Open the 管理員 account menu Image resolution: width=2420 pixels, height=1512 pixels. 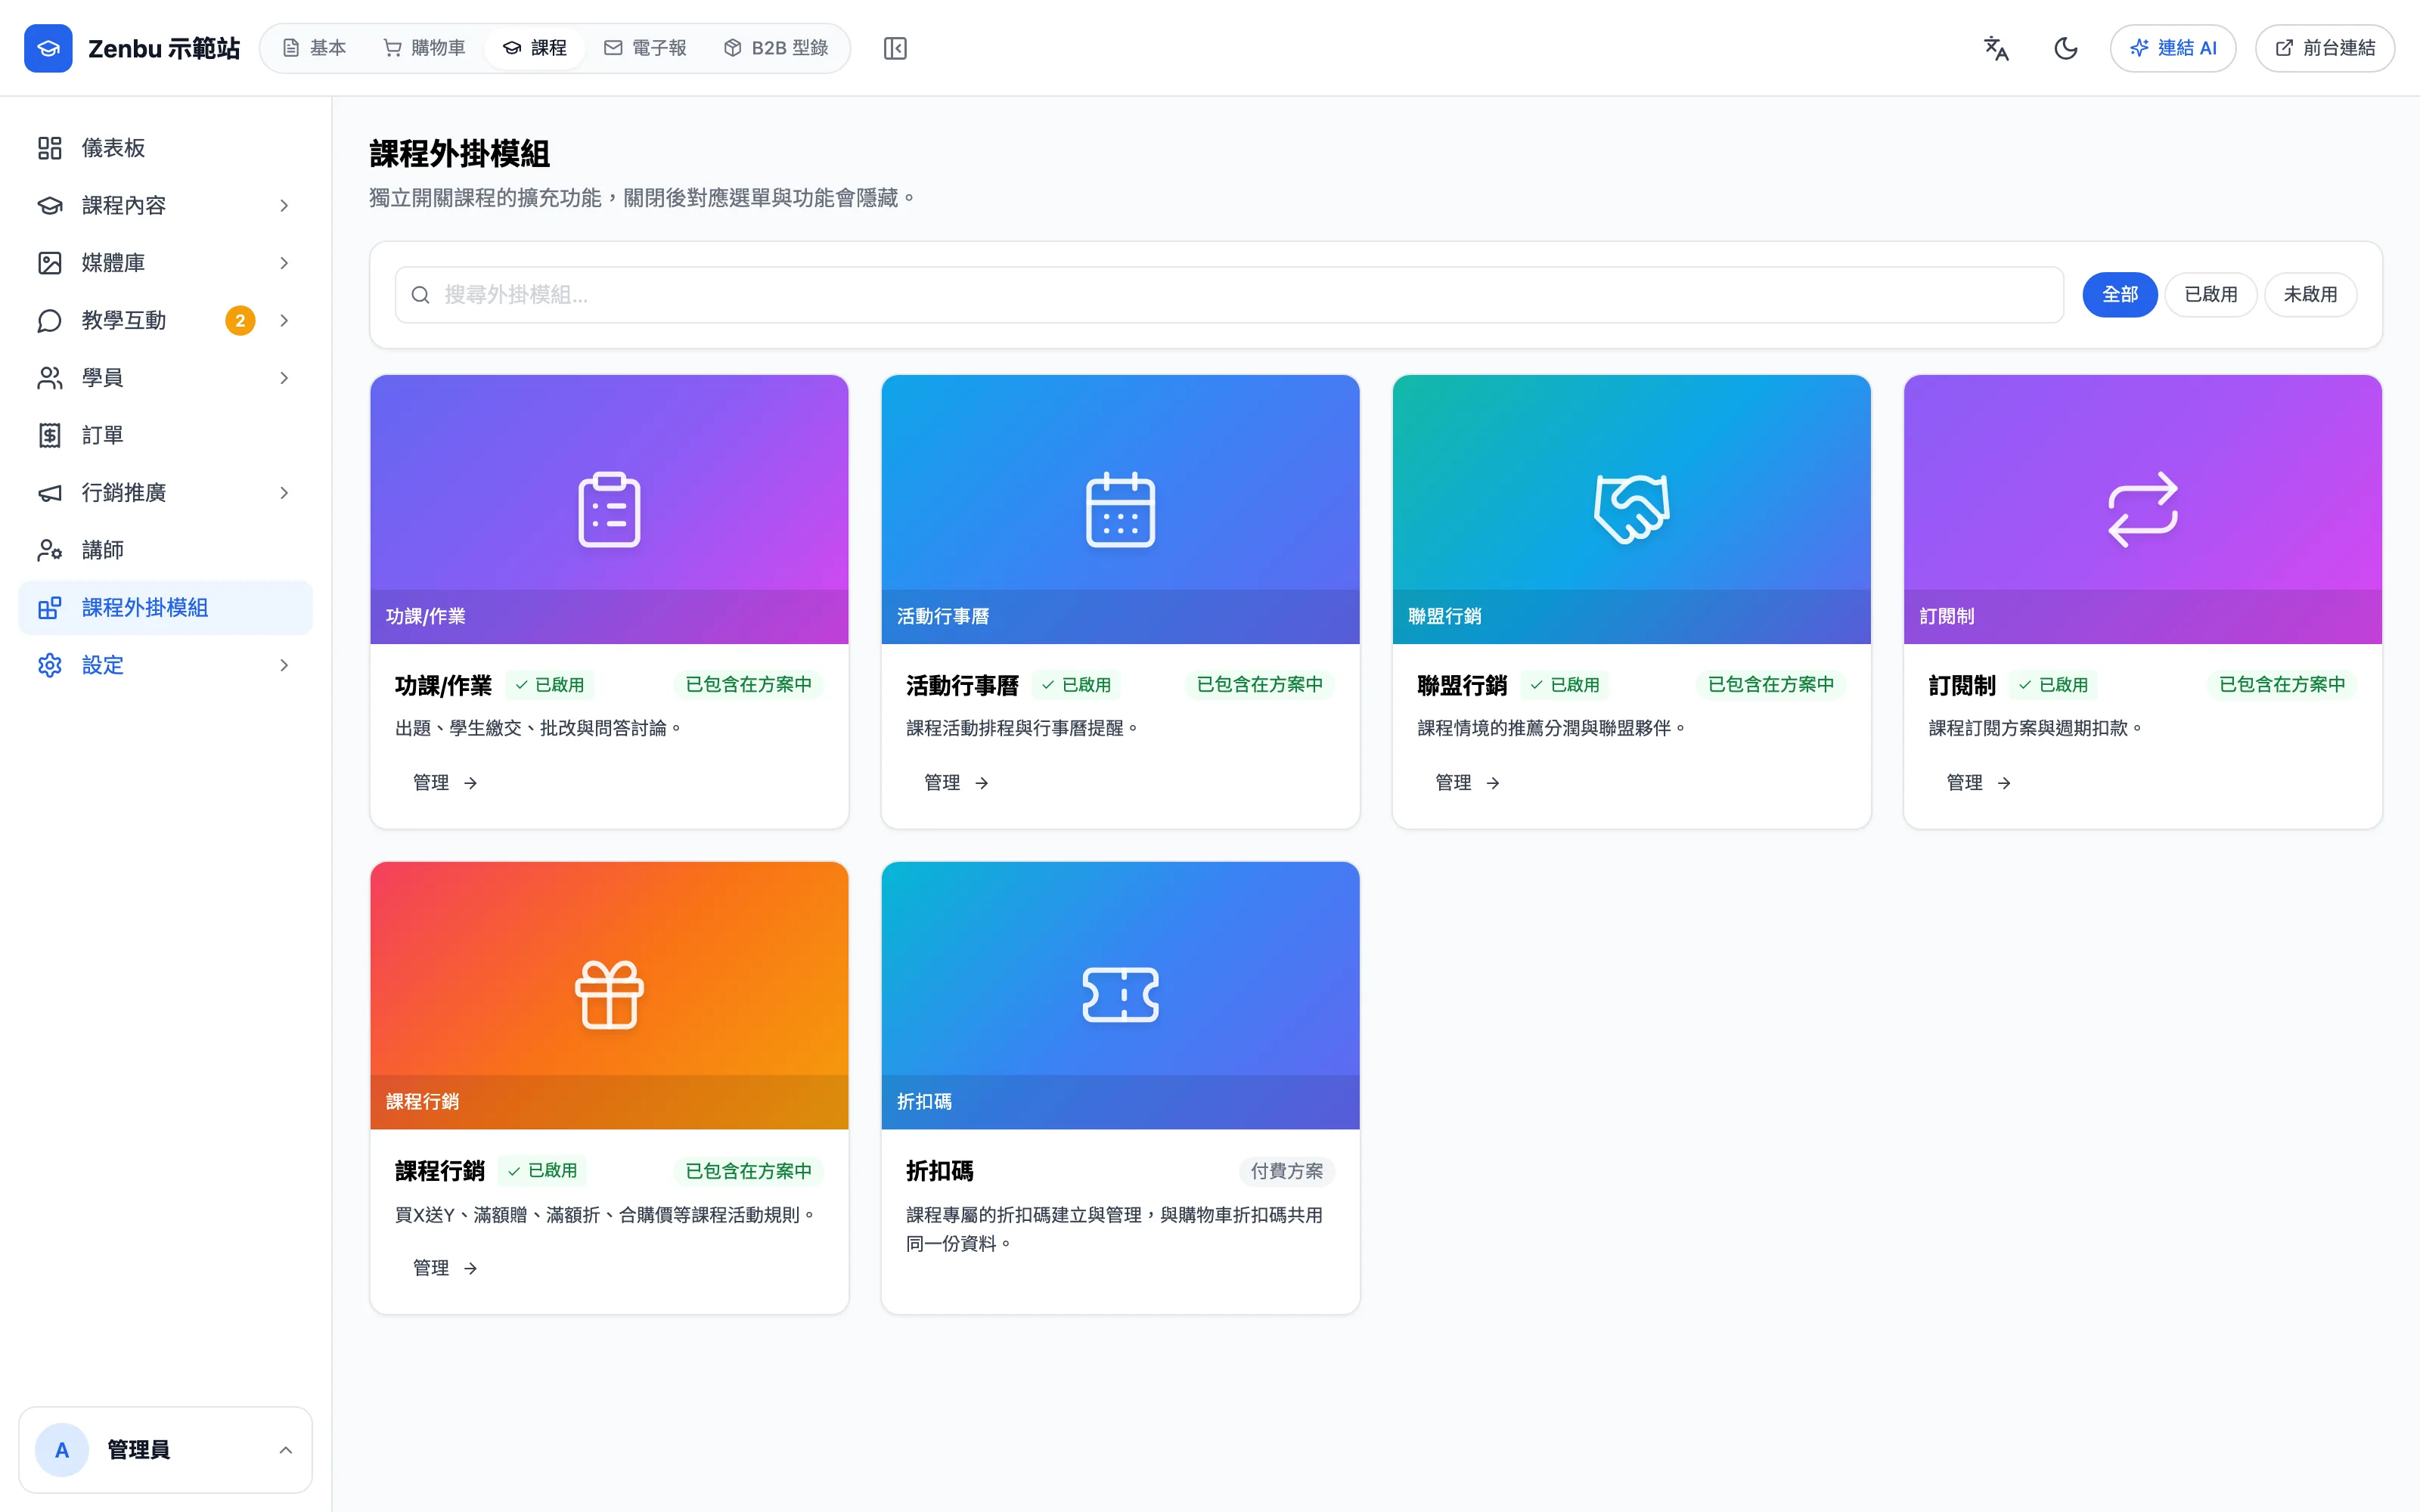pos(165,1450)
